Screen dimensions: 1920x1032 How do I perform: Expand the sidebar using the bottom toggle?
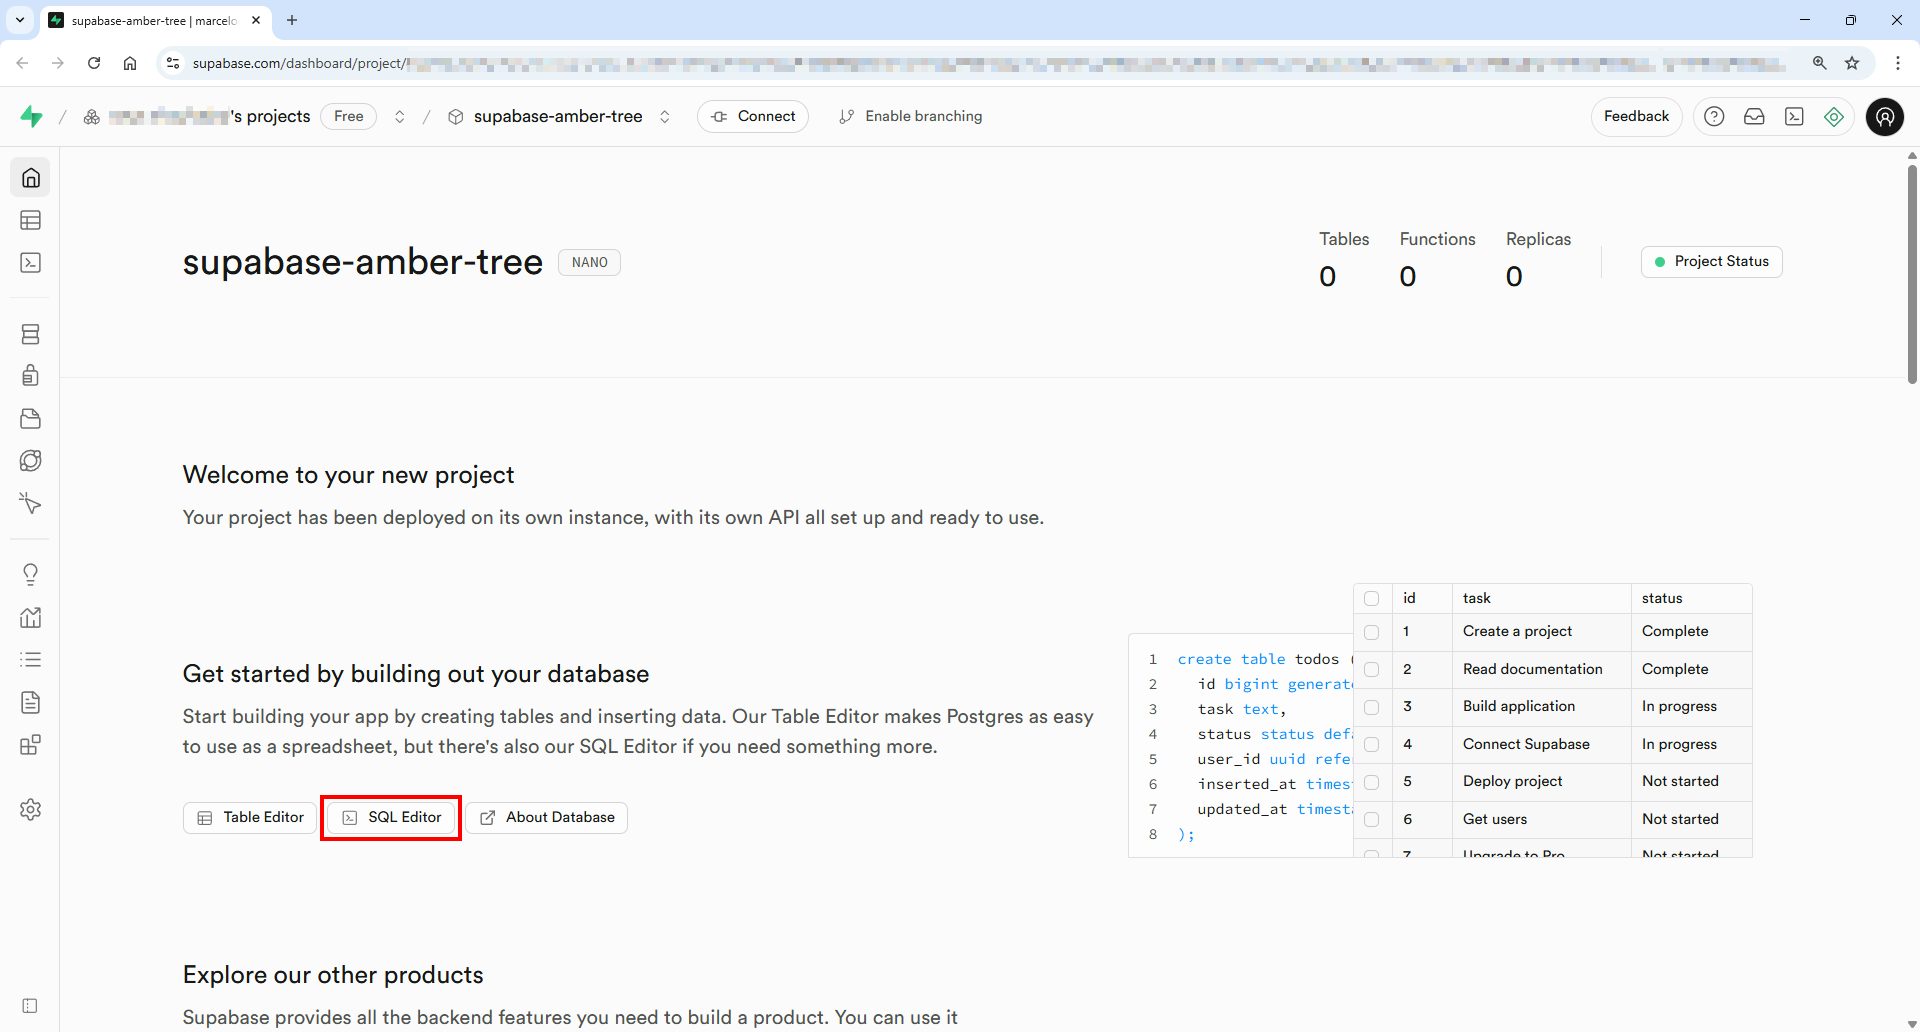[x=31, y=1006]
